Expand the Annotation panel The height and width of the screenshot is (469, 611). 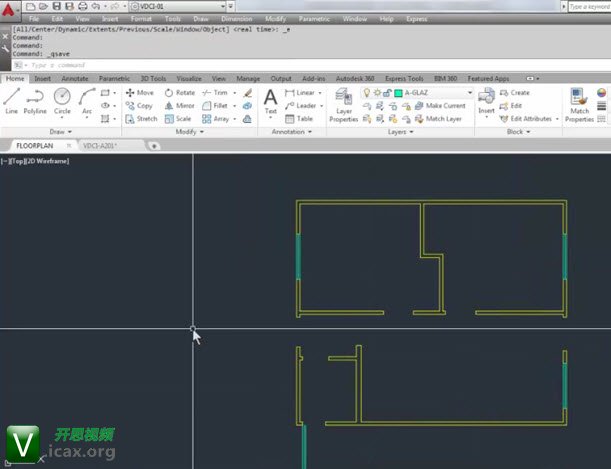tap(291, 132)
